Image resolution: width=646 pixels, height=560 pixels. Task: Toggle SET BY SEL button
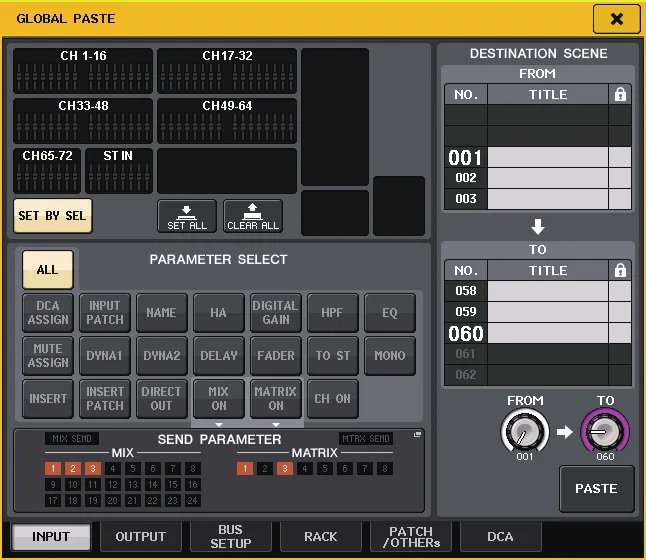[x=52, y=216]
